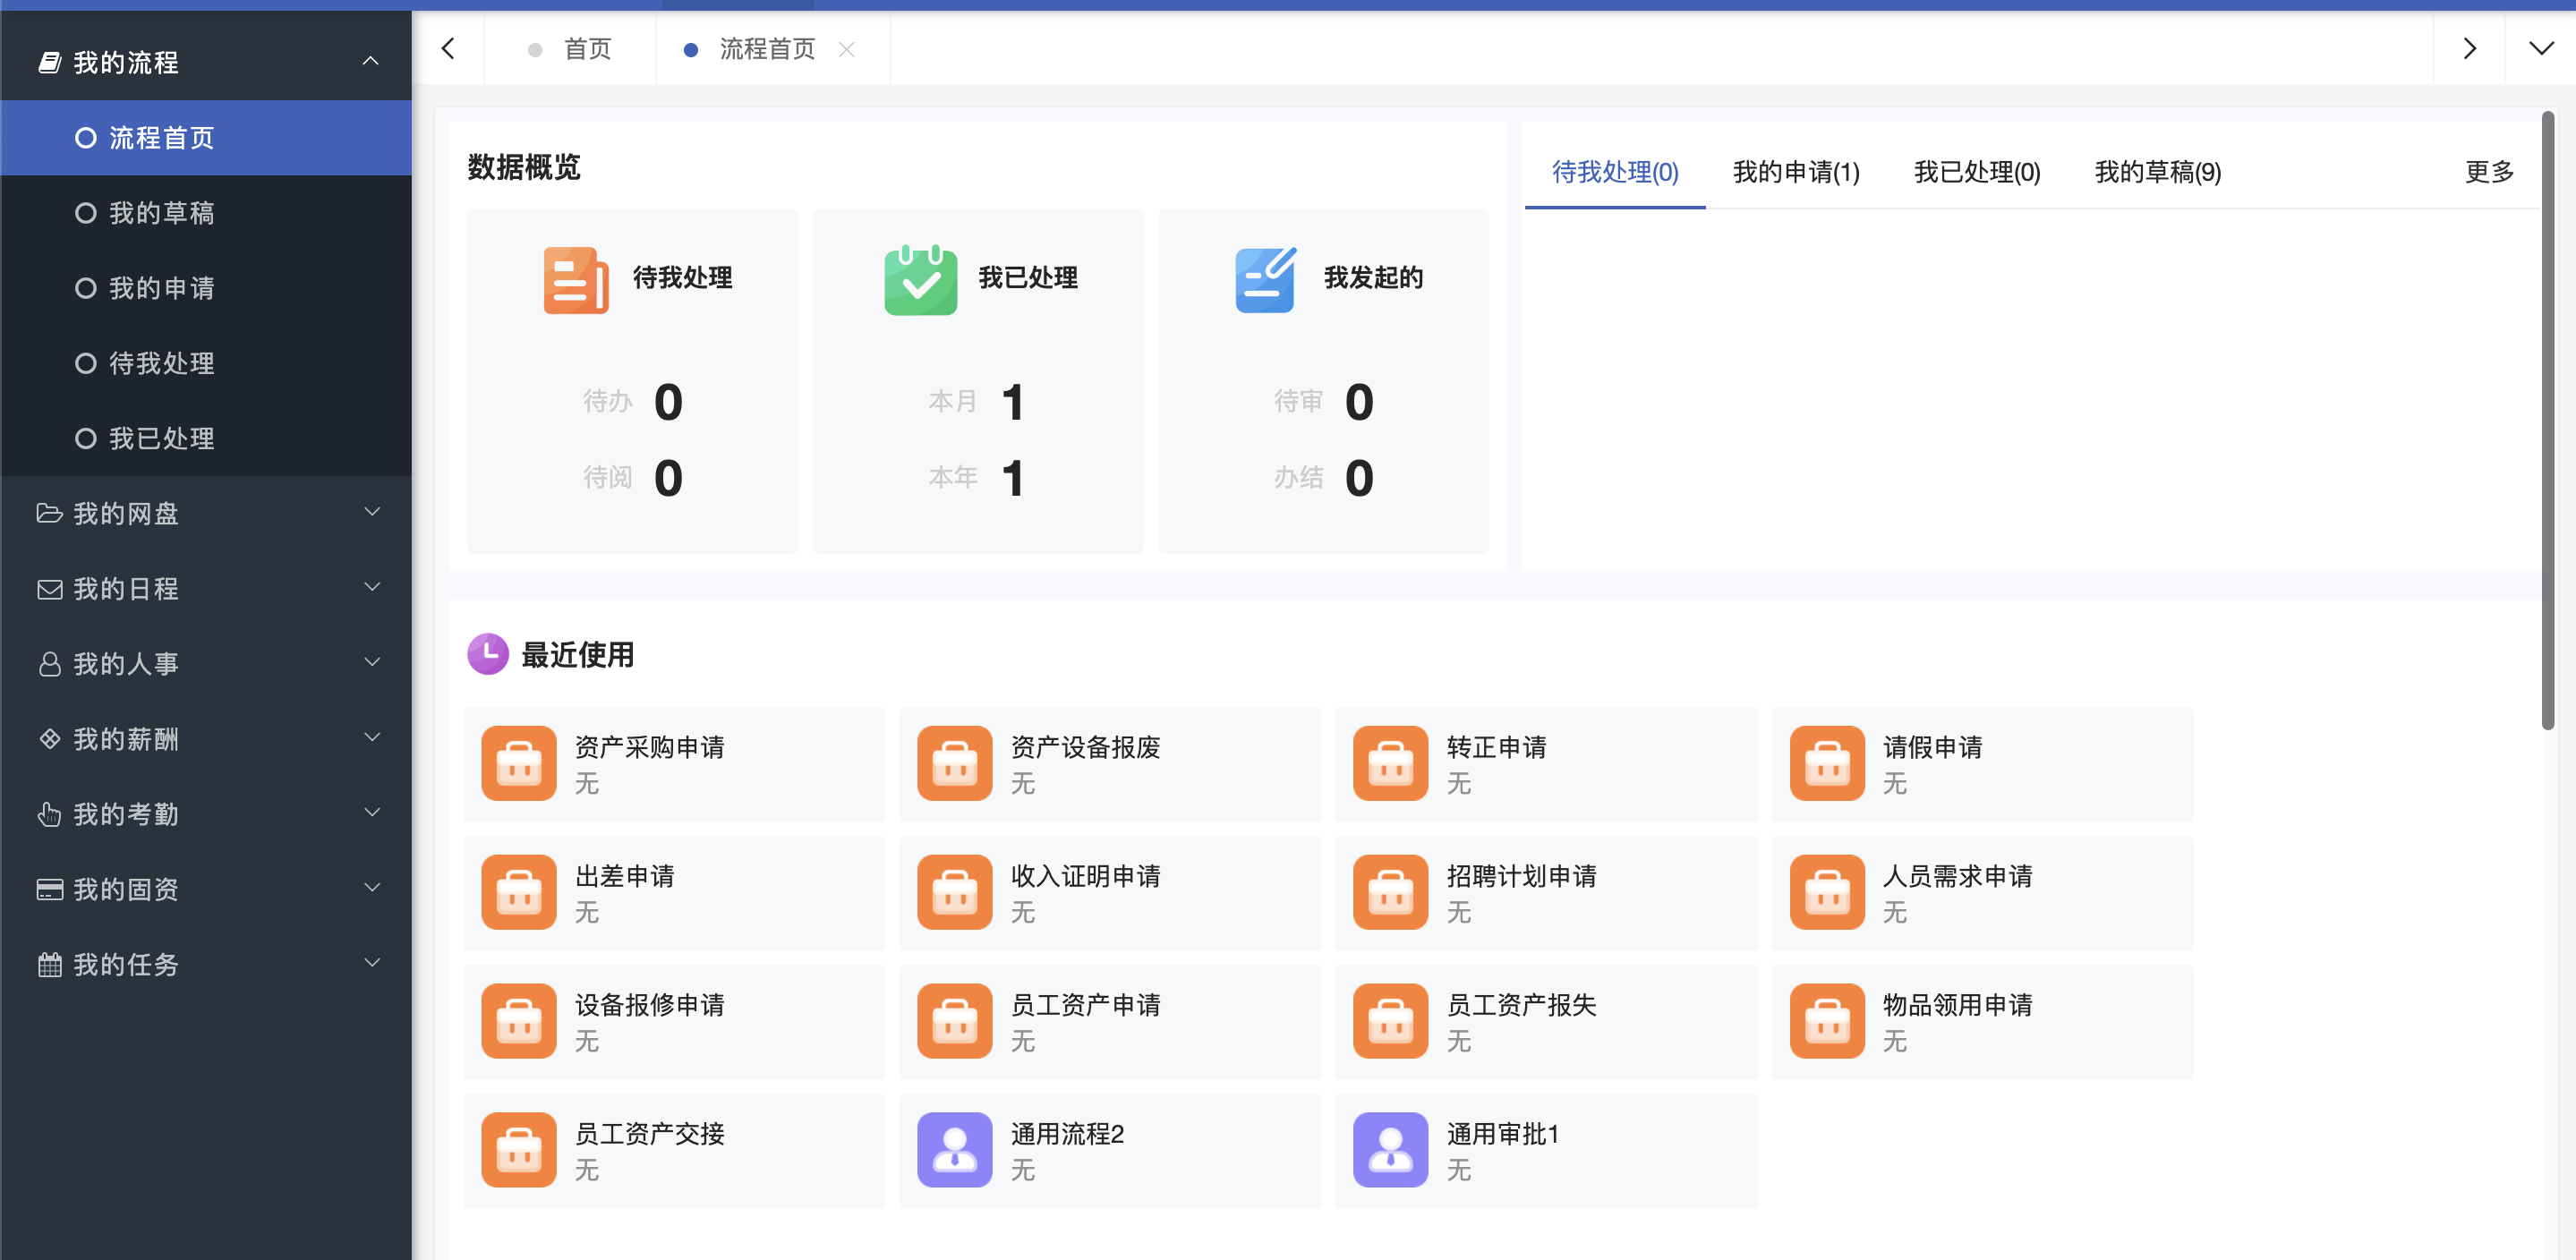Click the hand icon next to 我的考勤
The image size is (2576, 1260).
pos(49,814)
